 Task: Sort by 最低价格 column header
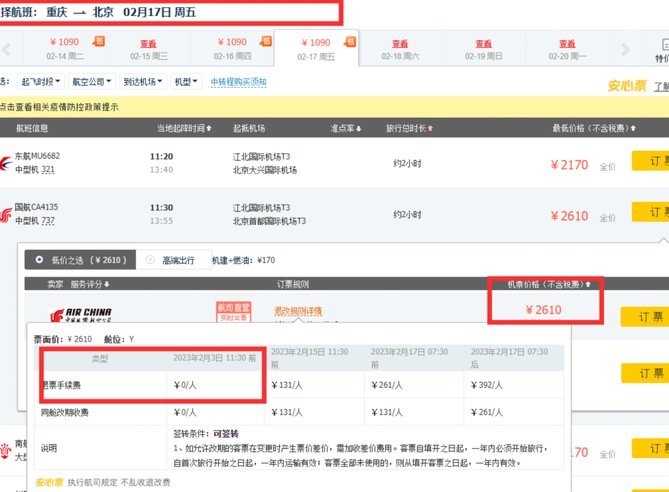(594, 128)
